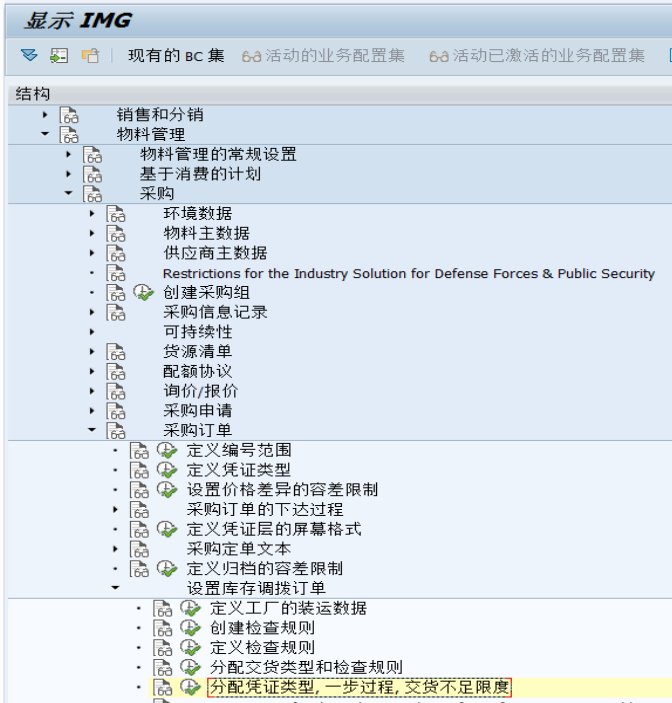Open 现有的 BC 集 button
Image resolution: width=672 pixels, height=703 pixels.
(x=176, y=56)
